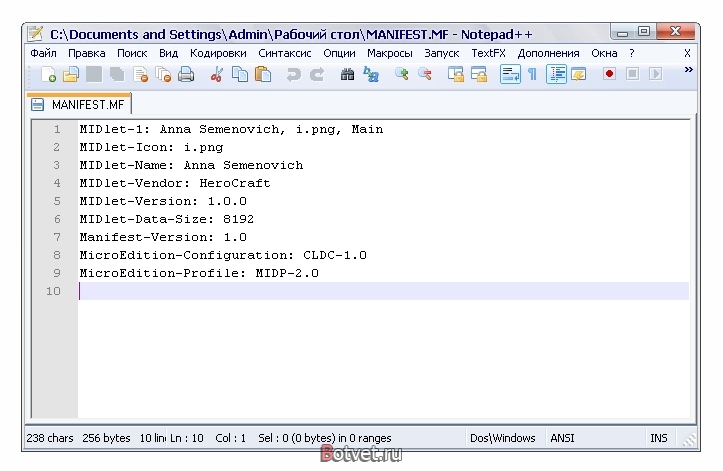This screenshot has width=723, height=471.
Task: Open the Поиск menu
Action: (132, 54)
